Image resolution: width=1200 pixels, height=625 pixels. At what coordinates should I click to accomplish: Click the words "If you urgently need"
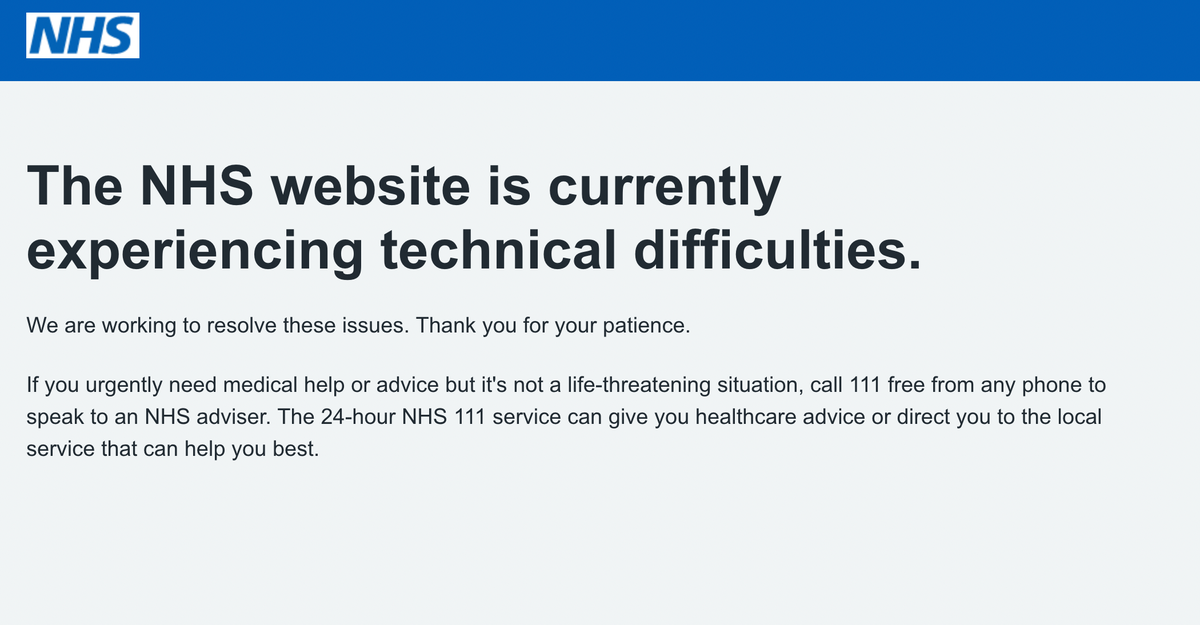click(x=115, y=384)
